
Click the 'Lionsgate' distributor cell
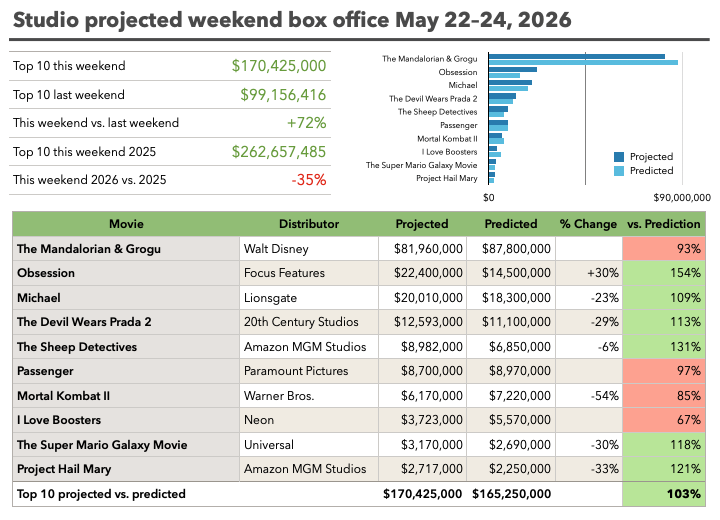[x=309, y=298]
